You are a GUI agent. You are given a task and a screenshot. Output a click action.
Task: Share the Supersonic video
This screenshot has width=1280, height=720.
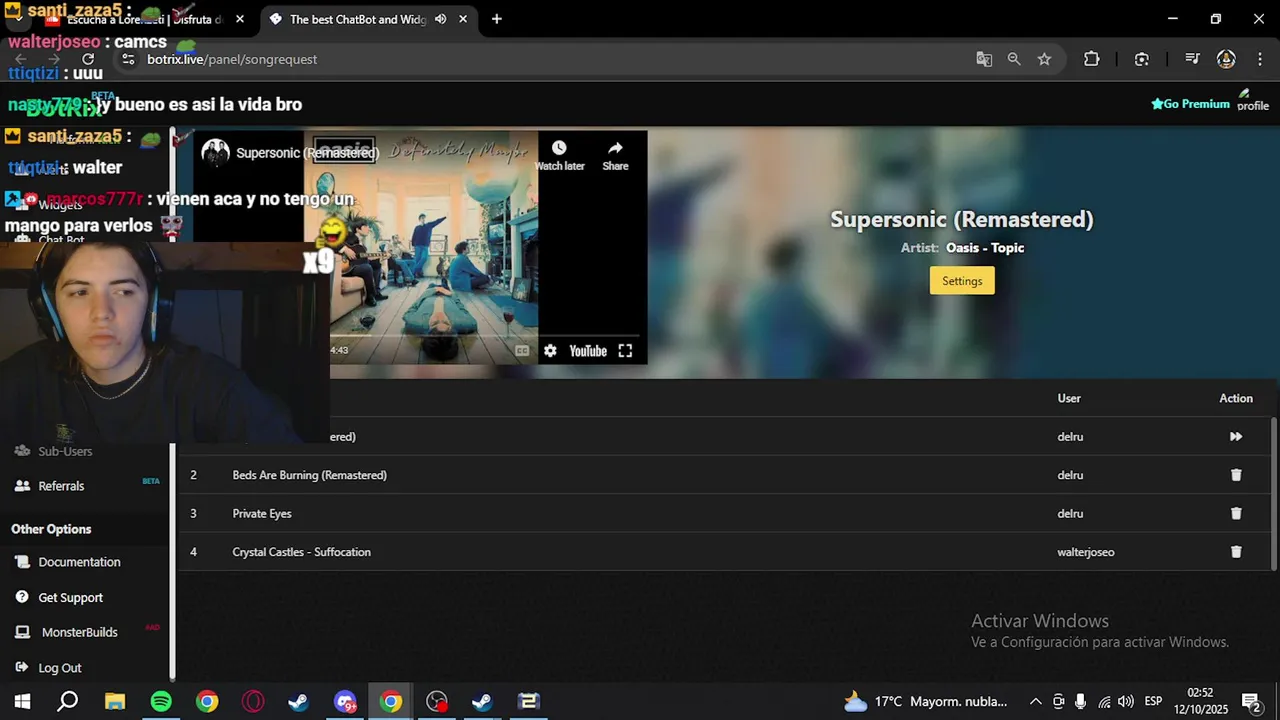(x=615, y=156)
